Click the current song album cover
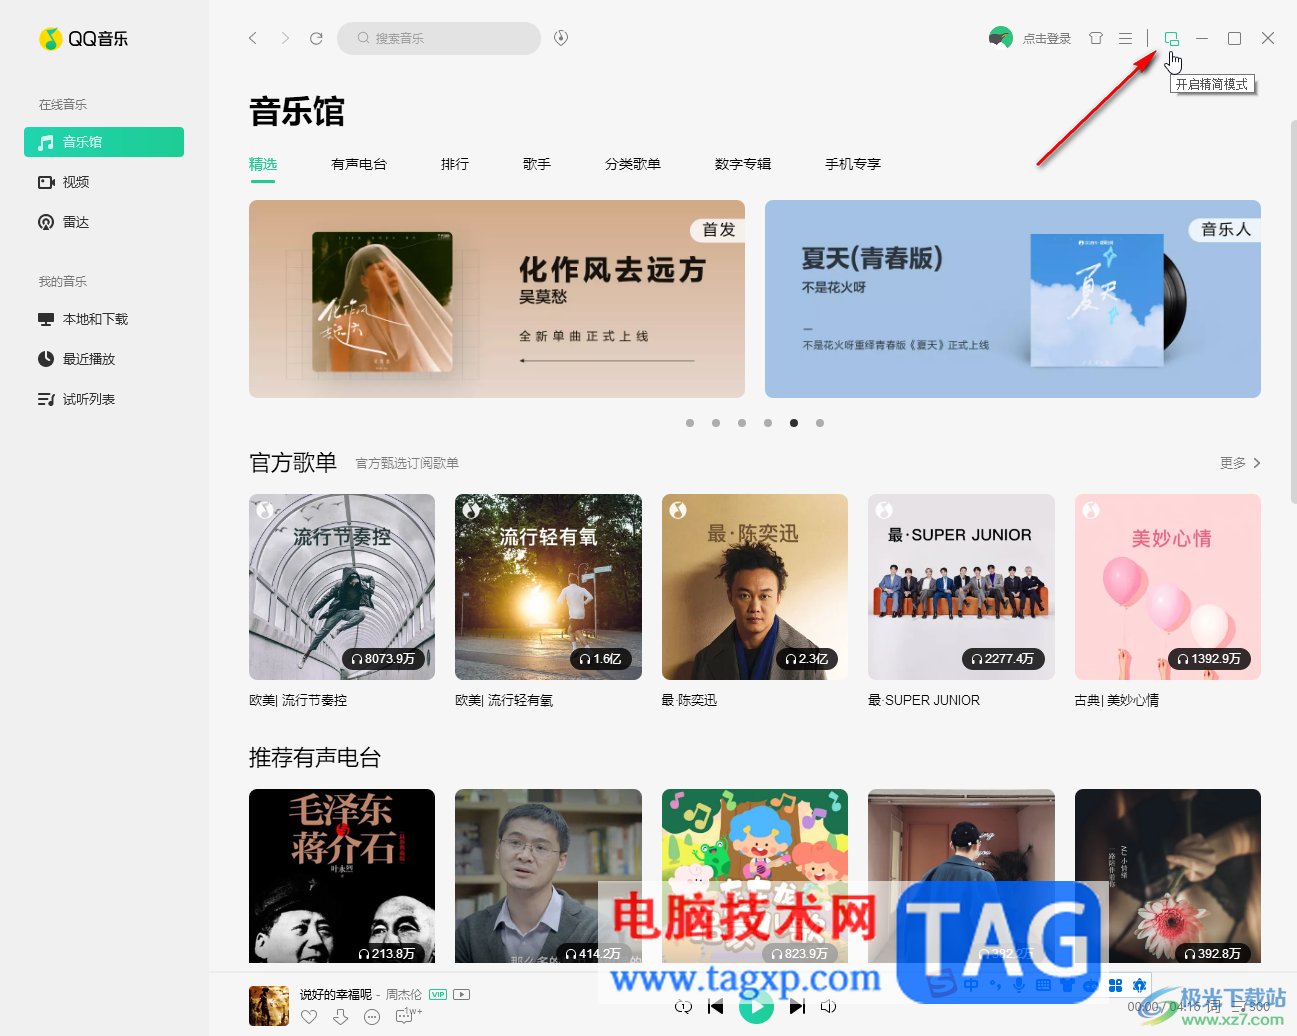This screenshot has width=1297, height=1036. coord(269,1006)
